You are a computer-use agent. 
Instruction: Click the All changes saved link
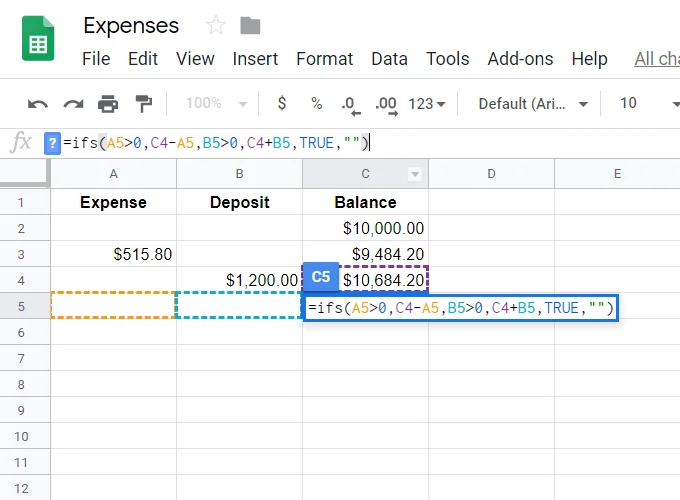click(657, 59)
